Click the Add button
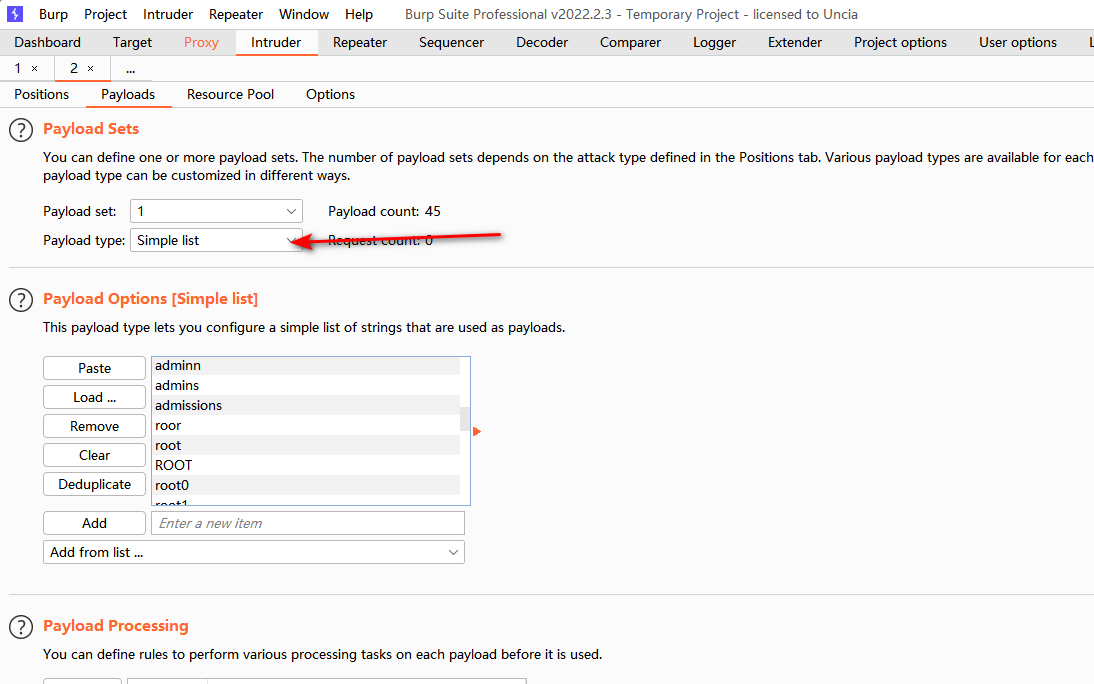The image size is (1094, 684). pyautogui.click(x=94, y=523)
